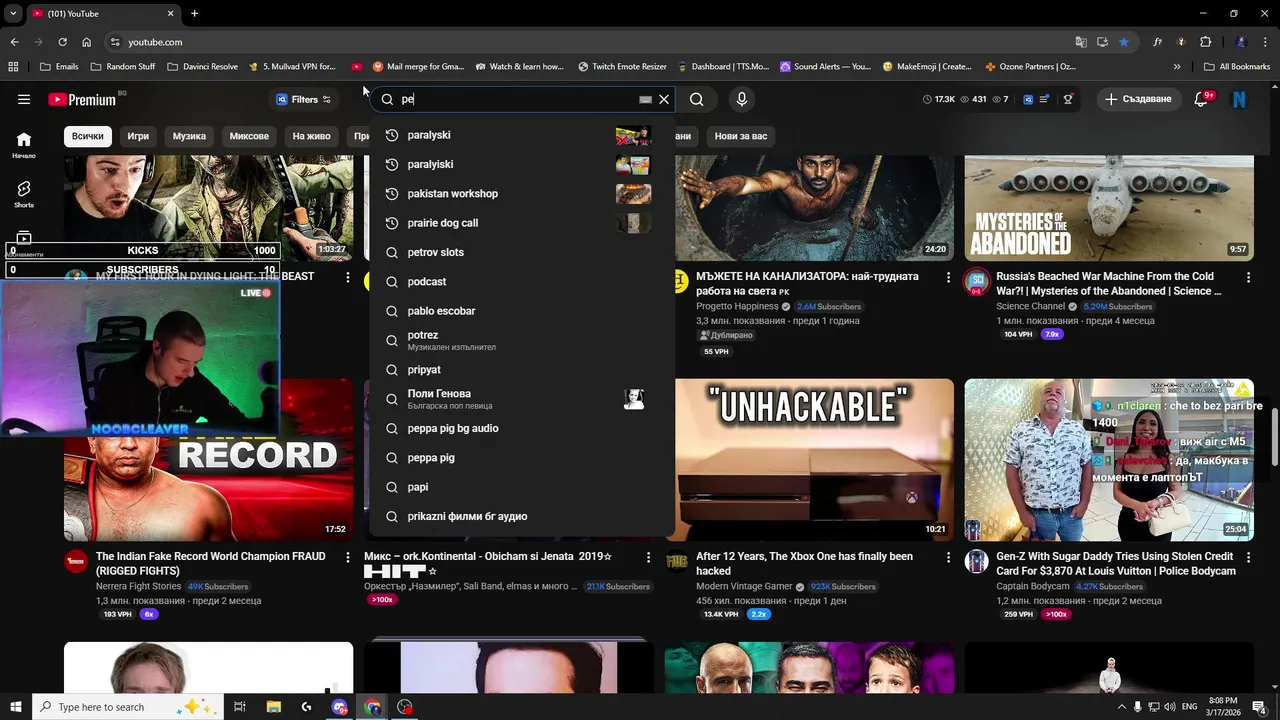Open more options for МЪЖЕТЕ НА КАНАЛИЗАТОРА video
Screen dimensions: 1280x720
coord(948,277)
